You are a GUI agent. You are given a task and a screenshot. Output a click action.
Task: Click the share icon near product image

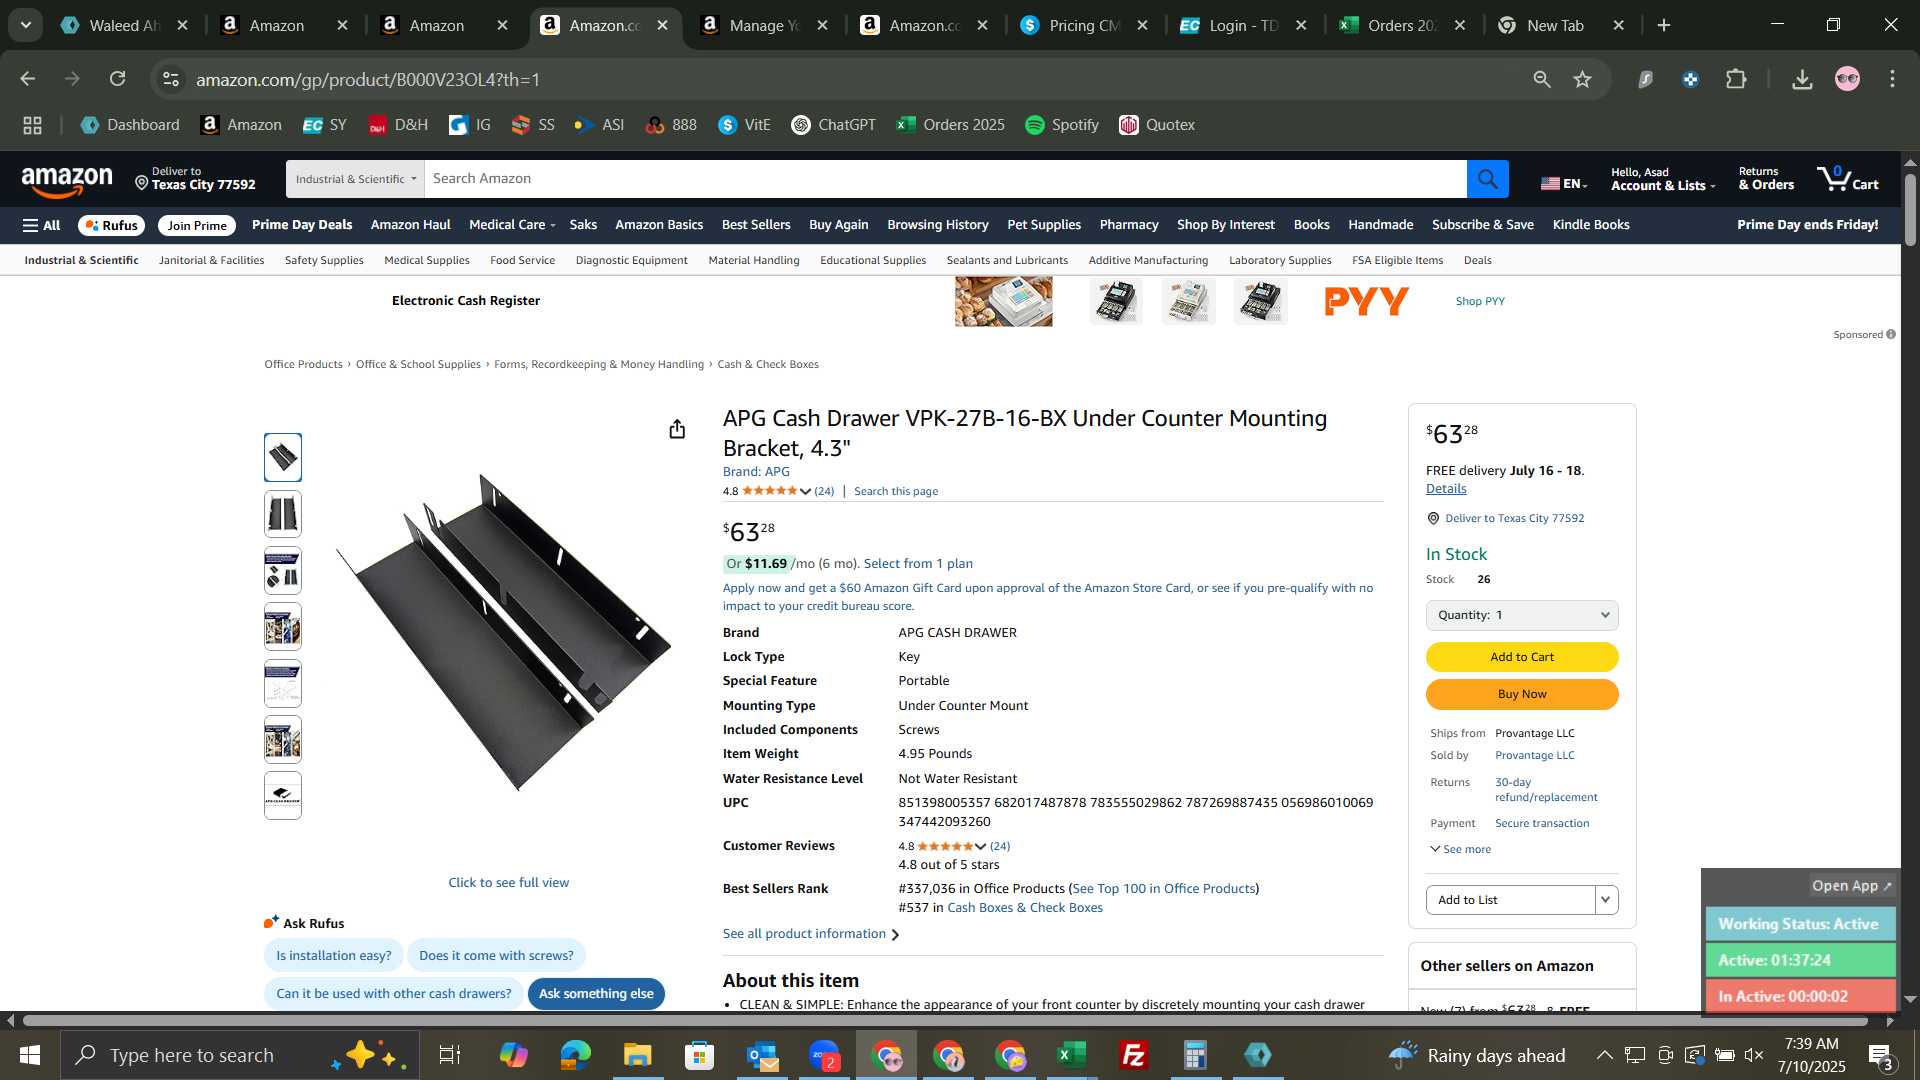677,429
